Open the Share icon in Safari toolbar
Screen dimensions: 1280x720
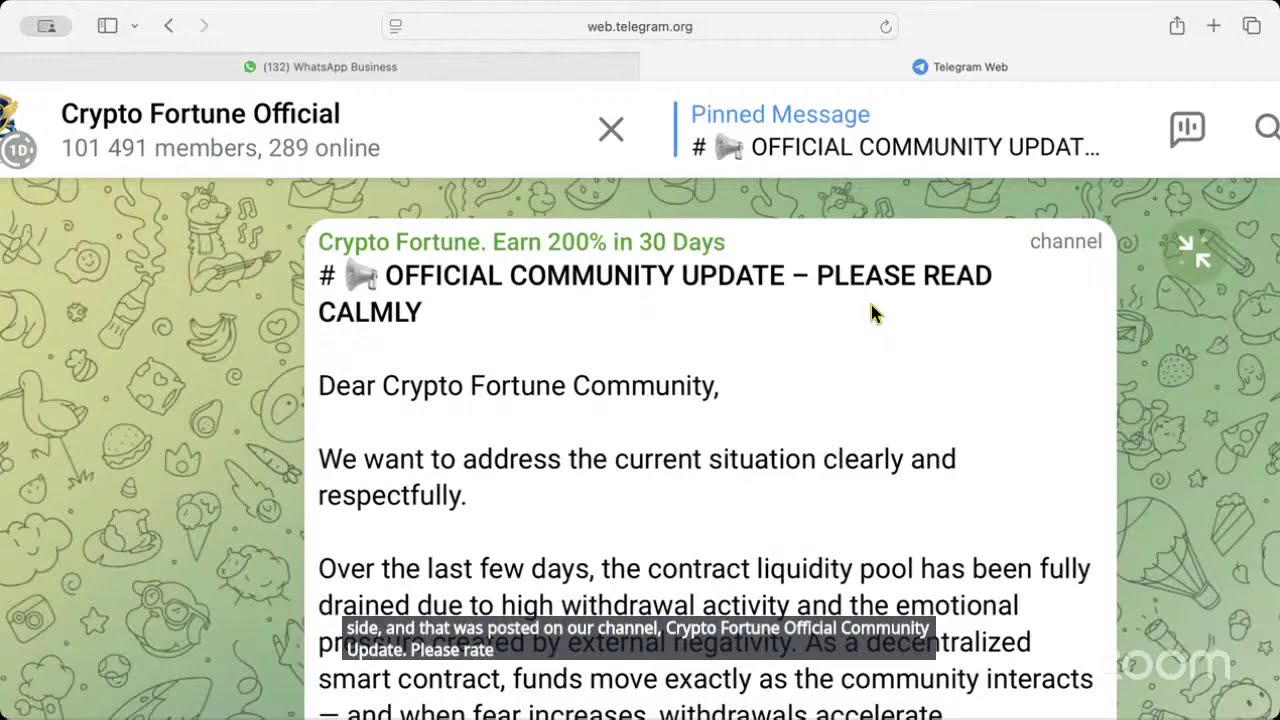(1177, 26)
